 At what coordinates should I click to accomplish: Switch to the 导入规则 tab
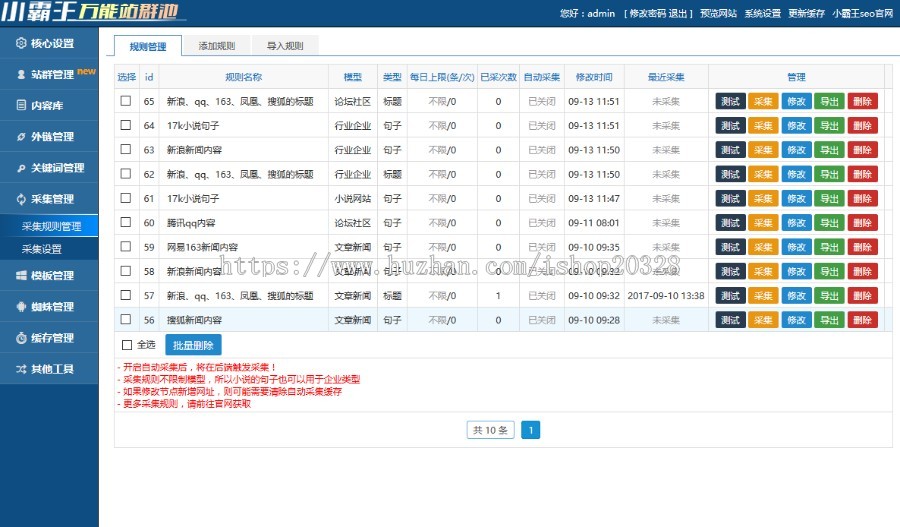[x=285, y=45]
